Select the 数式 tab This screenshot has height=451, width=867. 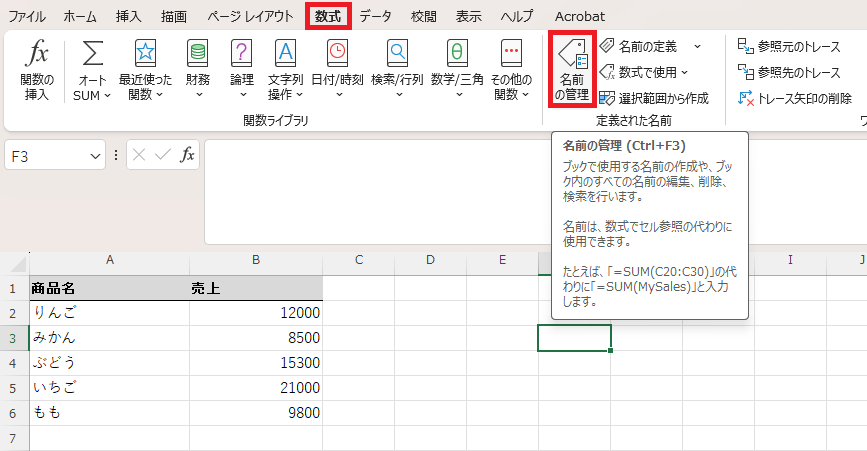click(328, 17)
